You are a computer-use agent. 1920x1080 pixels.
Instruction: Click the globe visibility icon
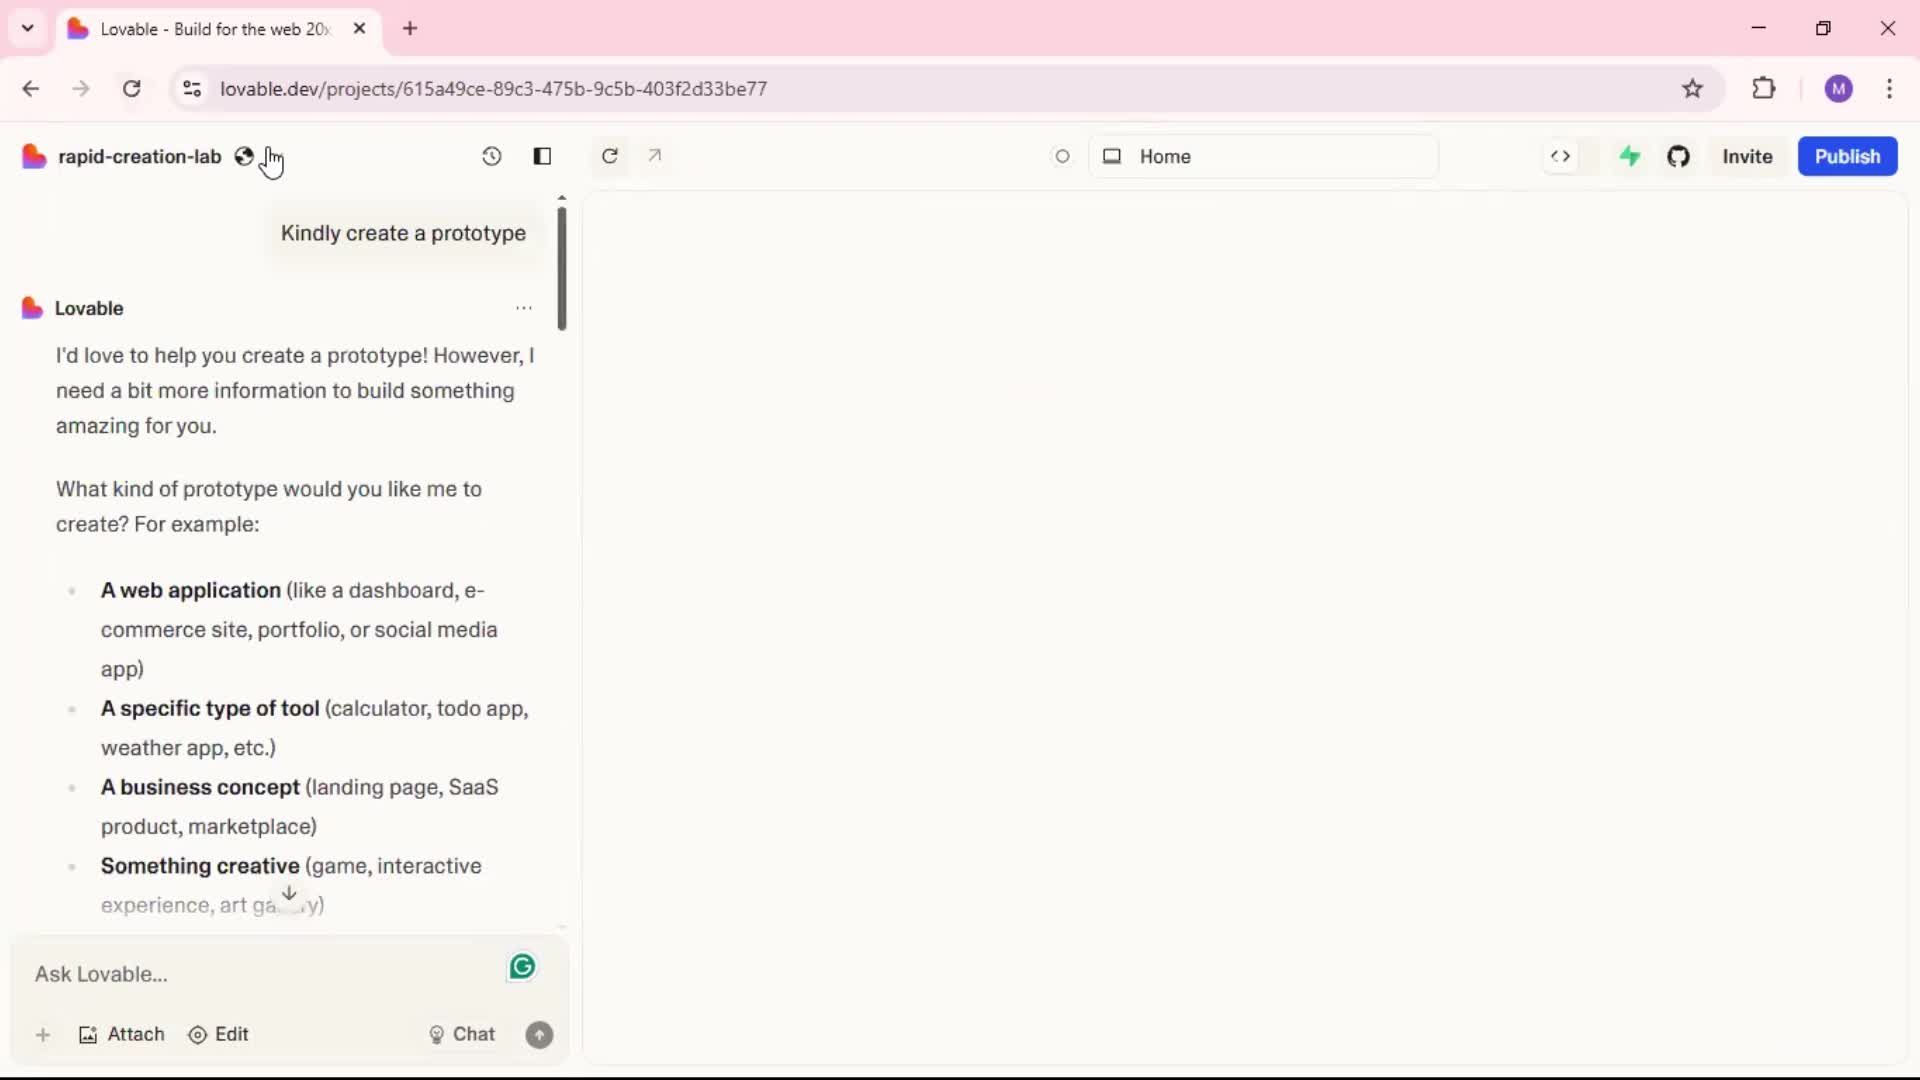coord(244,156)
